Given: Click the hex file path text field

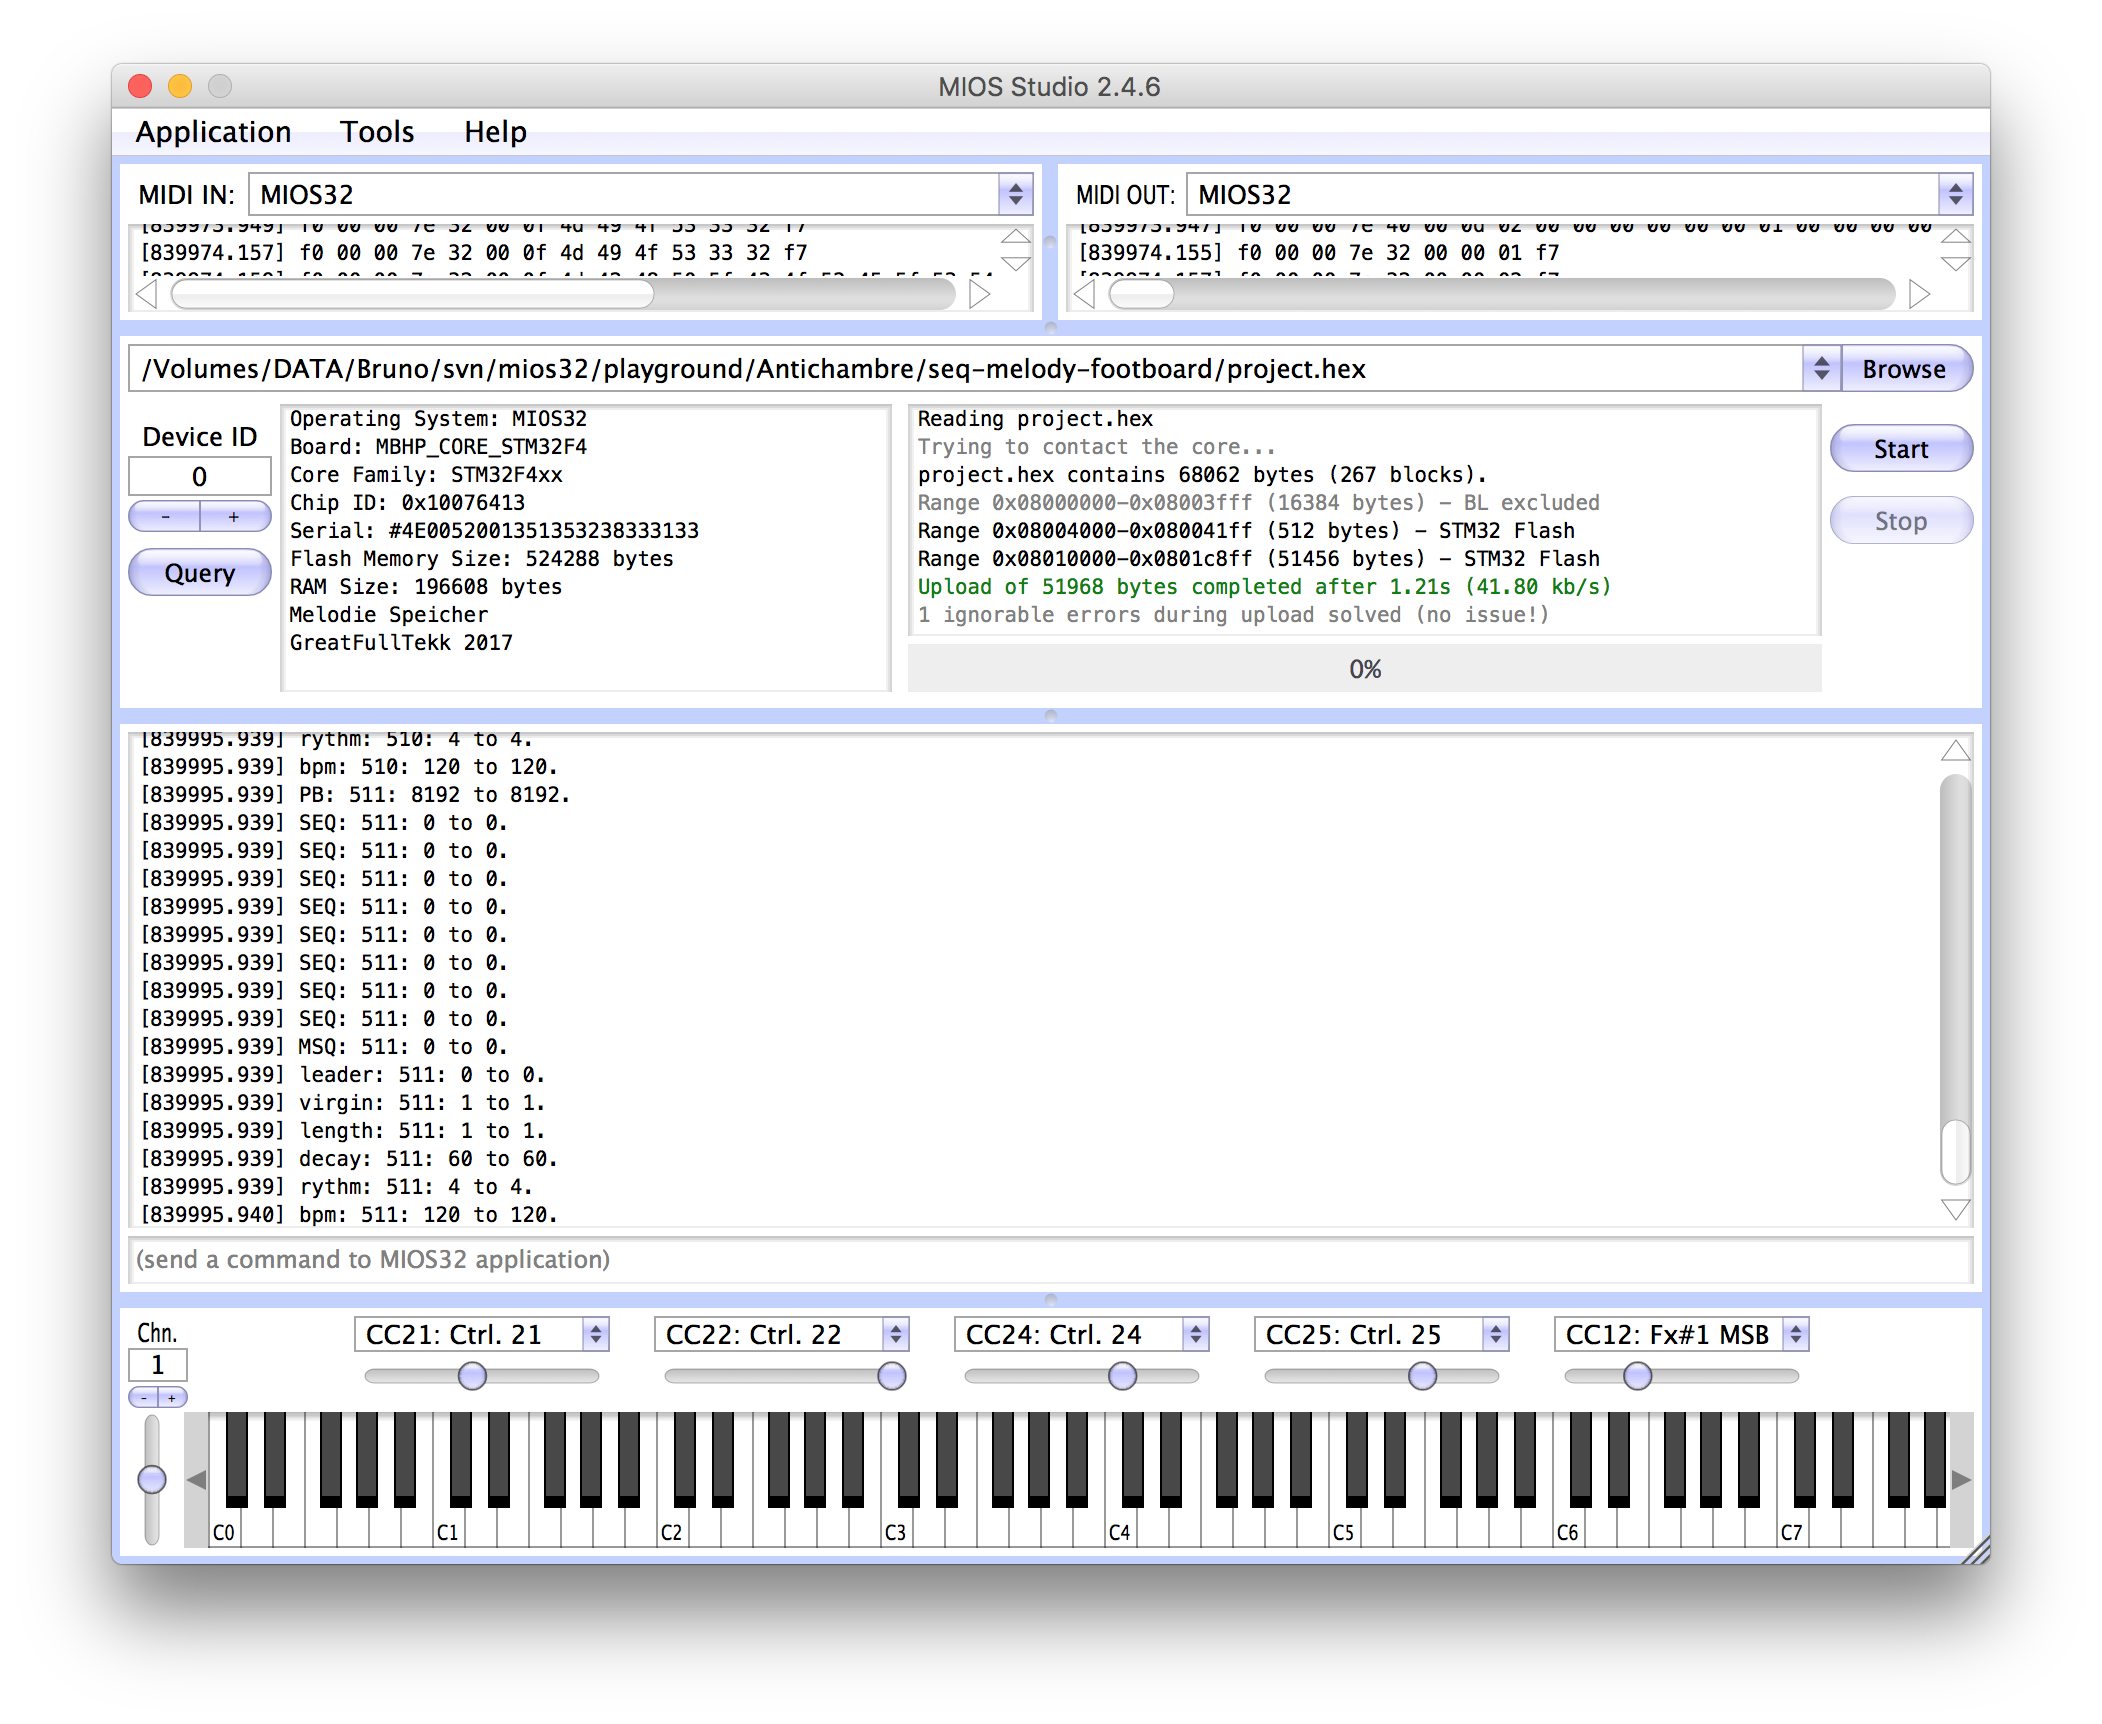Looking at the screenshot, I should click(966, 369).
